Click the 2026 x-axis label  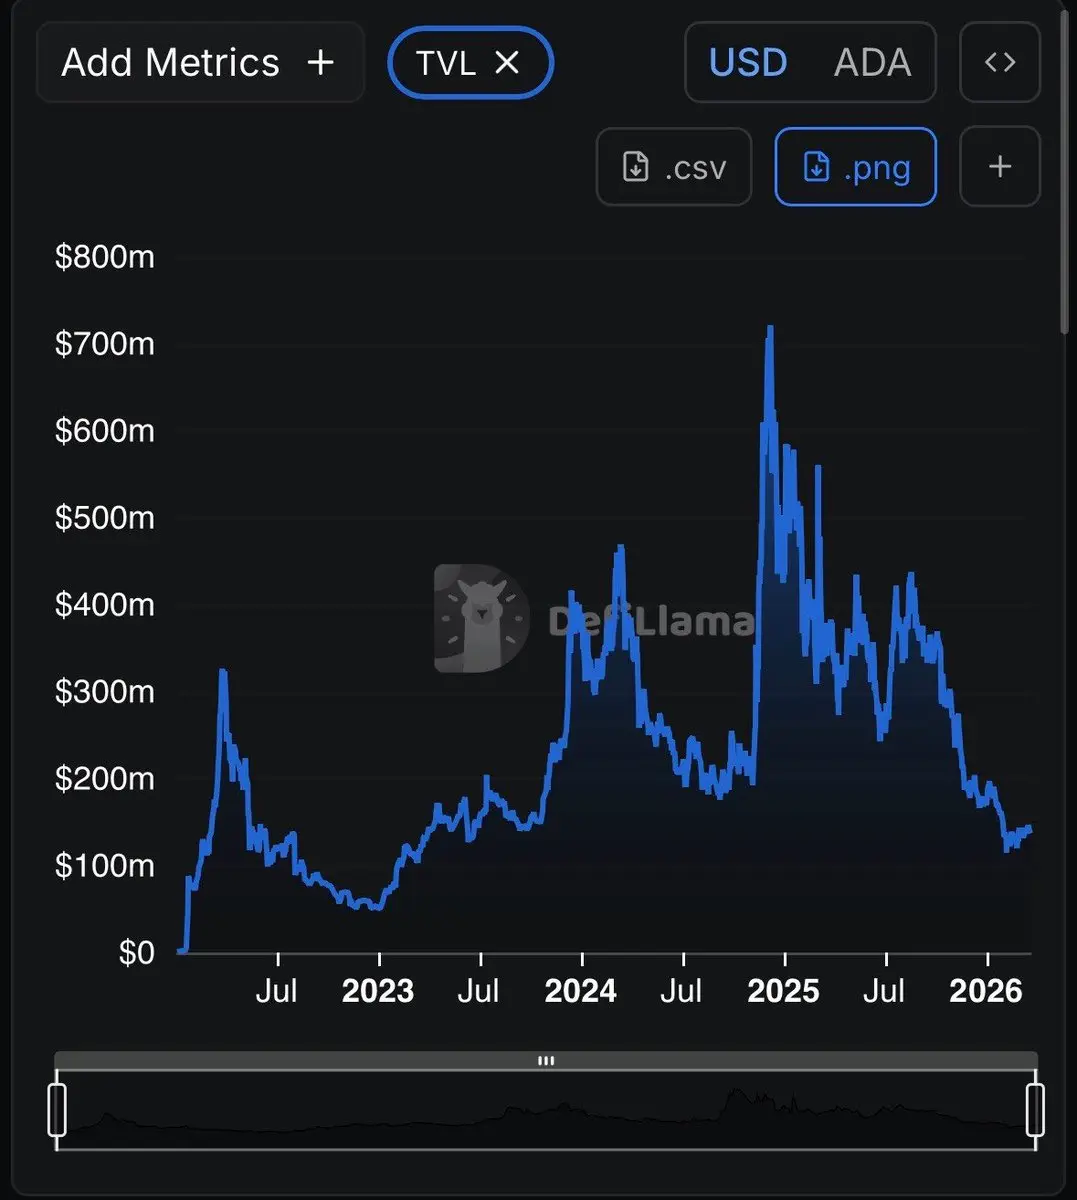[x=986, y=991]
